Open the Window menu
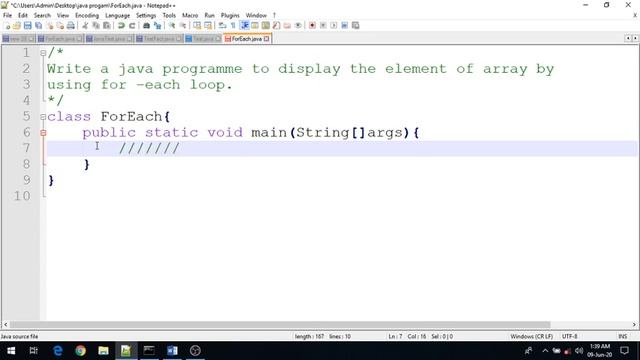 [x=256, y=16]
